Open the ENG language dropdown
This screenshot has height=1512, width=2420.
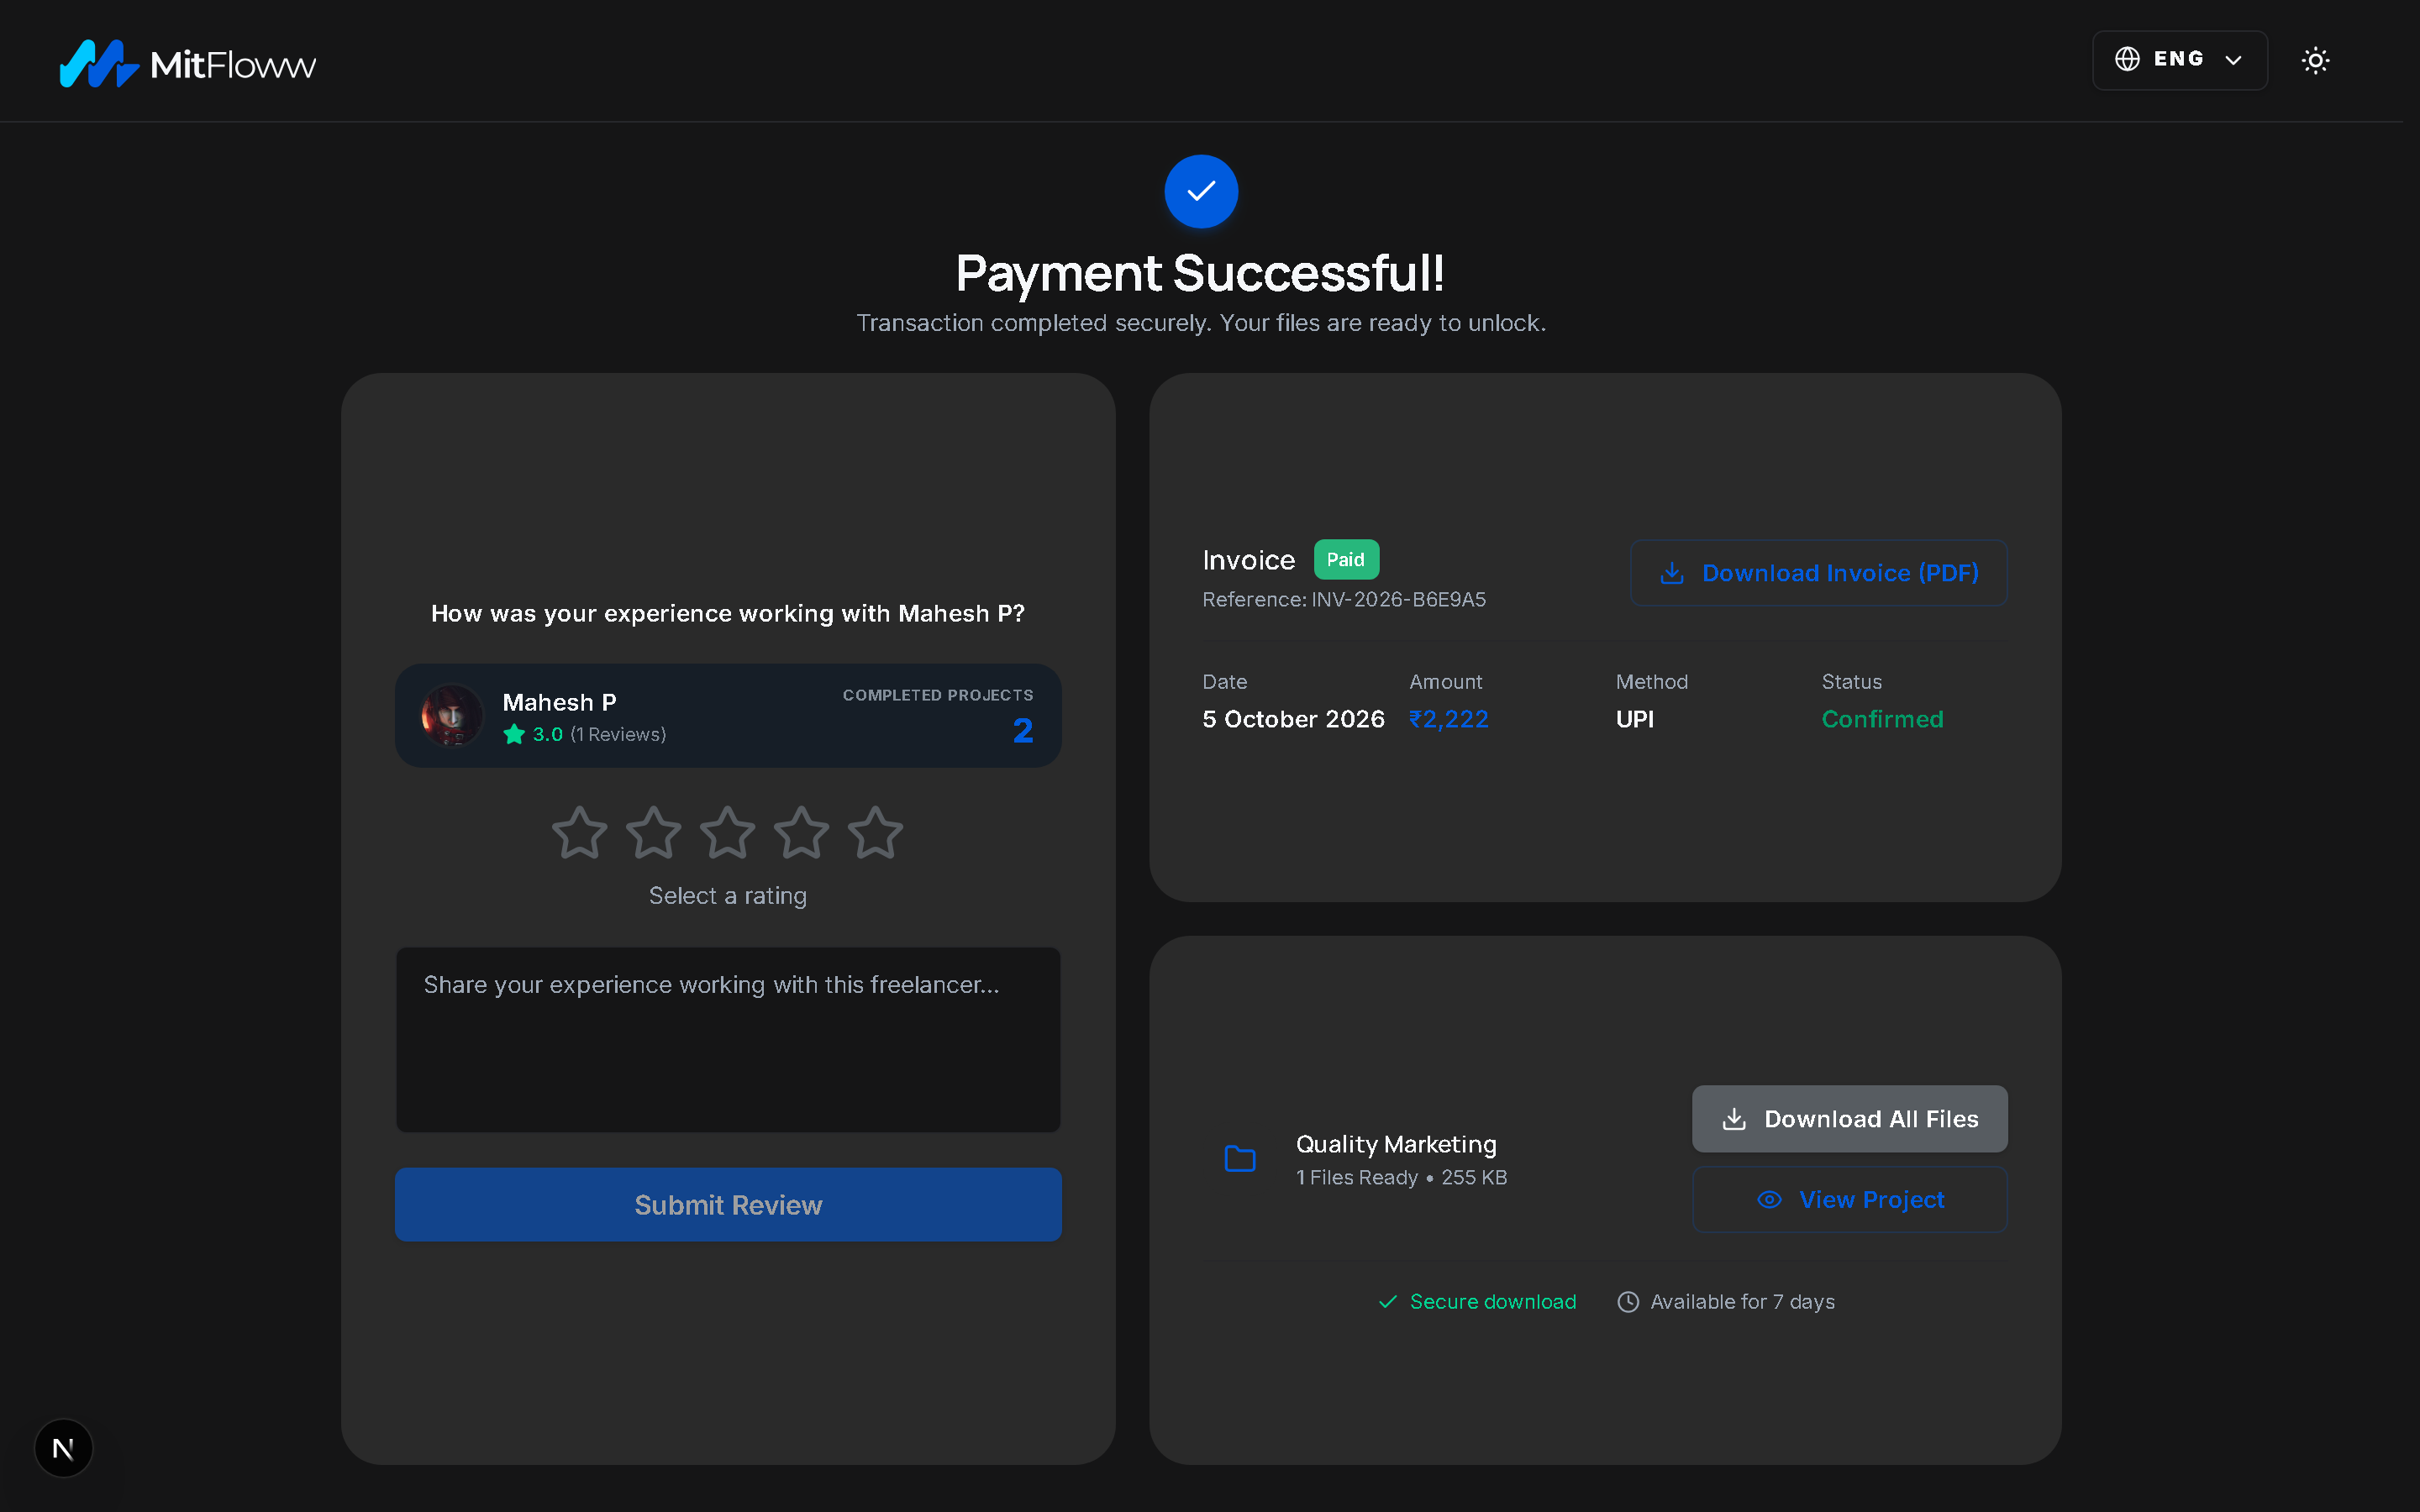pos(2179,60)
